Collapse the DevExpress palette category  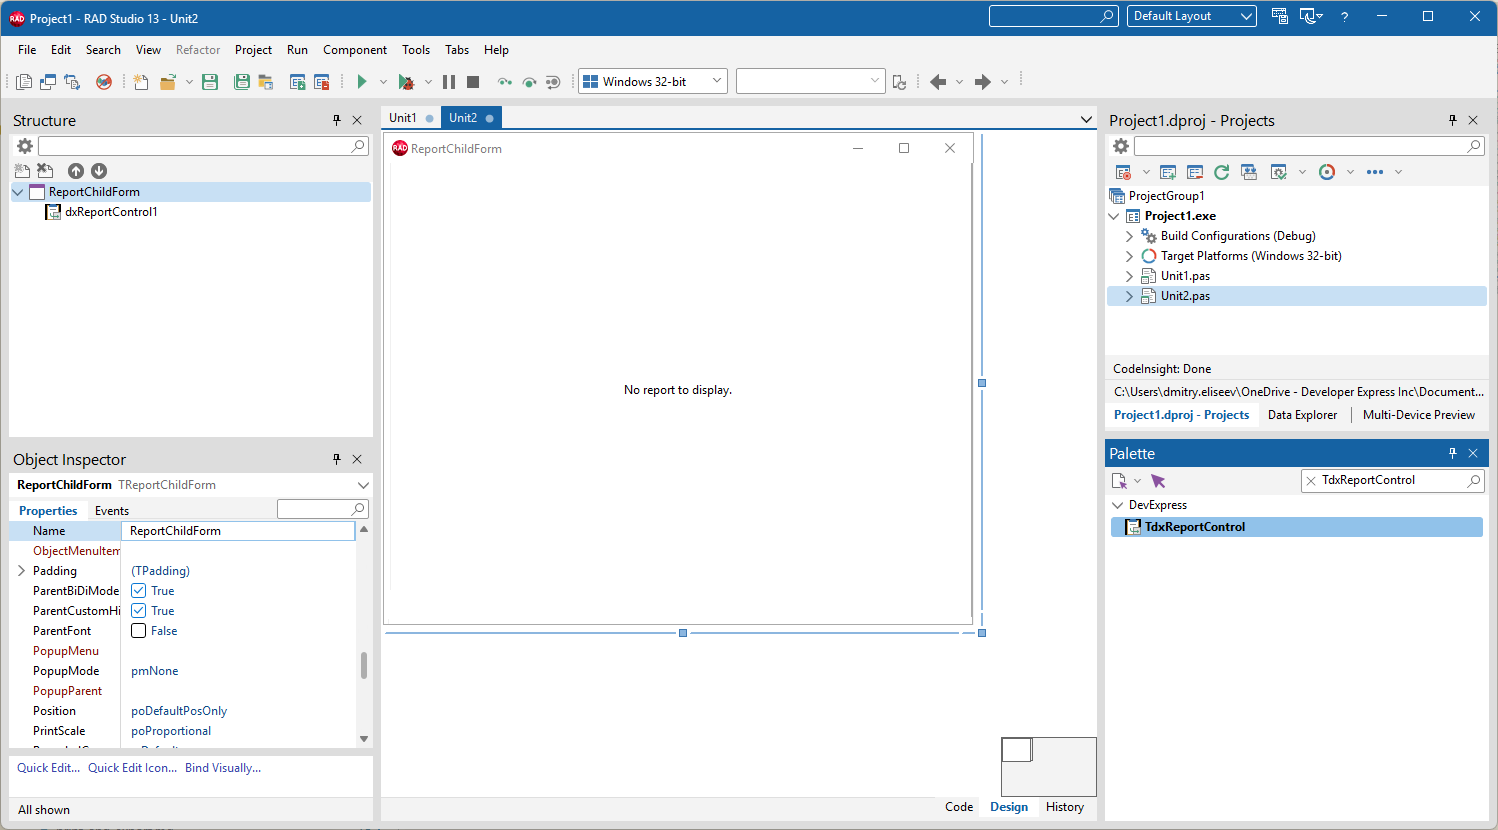1118,505
